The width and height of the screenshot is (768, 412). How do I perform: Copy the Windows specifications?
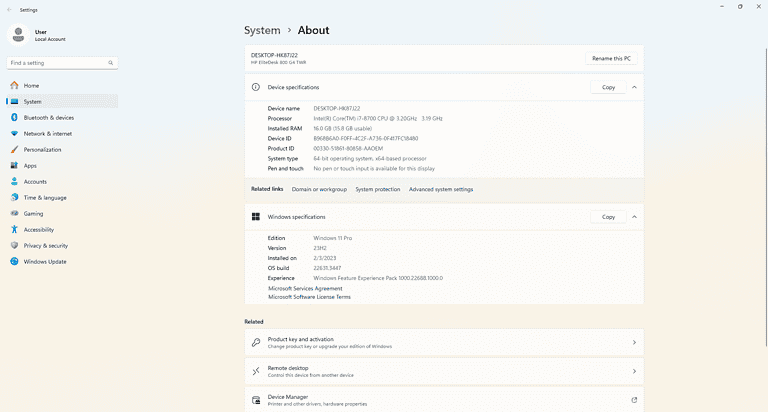click(x=608, y=217)
